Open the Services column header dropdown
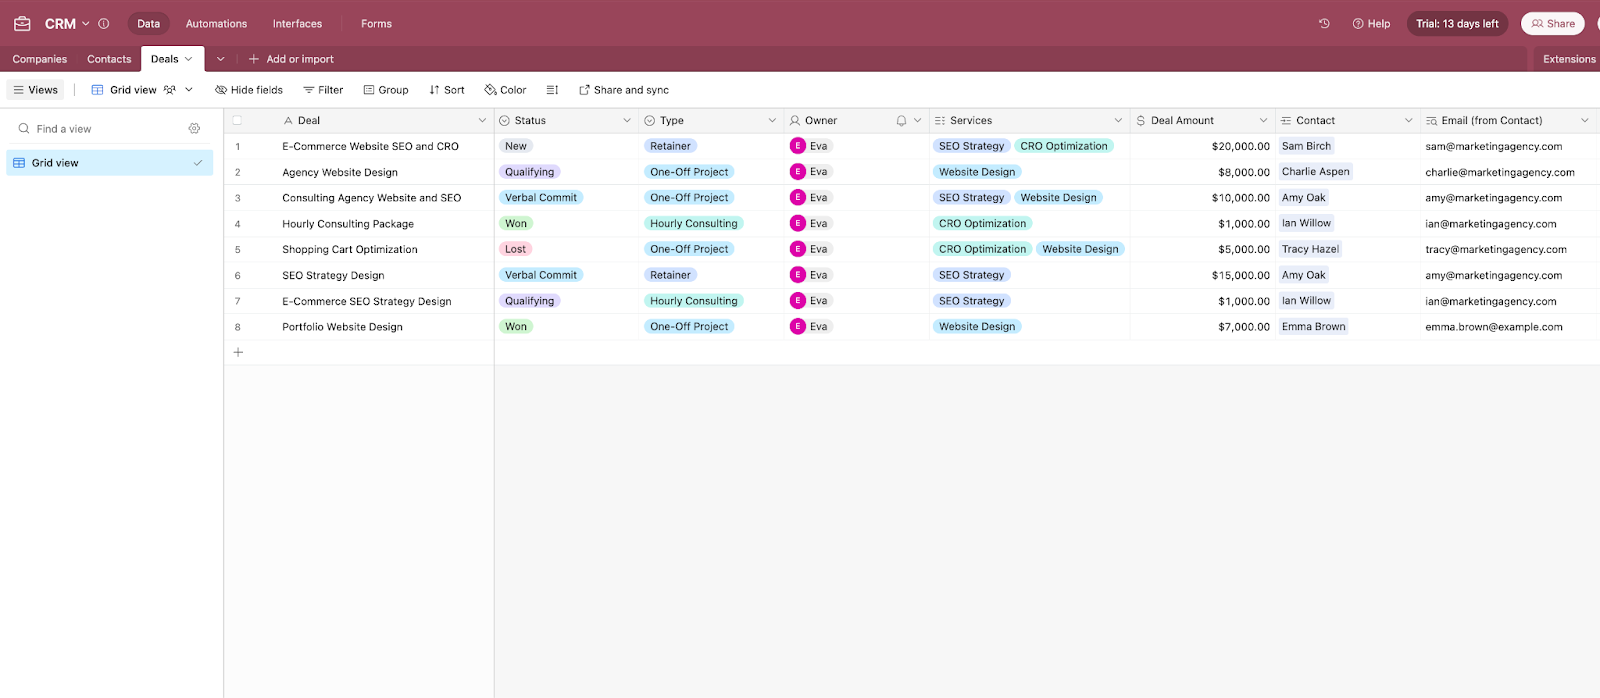Screen dimensions: 1600x698 click(x=1118, y=120)
